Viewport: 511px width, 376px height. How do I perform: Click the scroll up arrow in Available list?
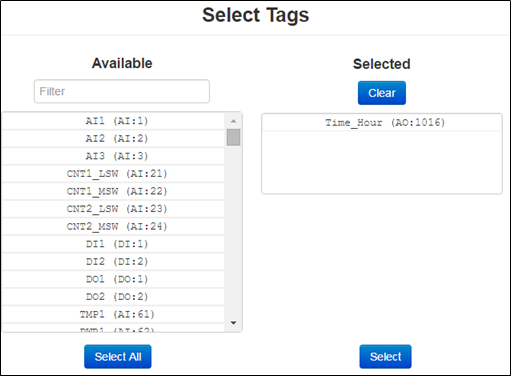pos(233,121)
